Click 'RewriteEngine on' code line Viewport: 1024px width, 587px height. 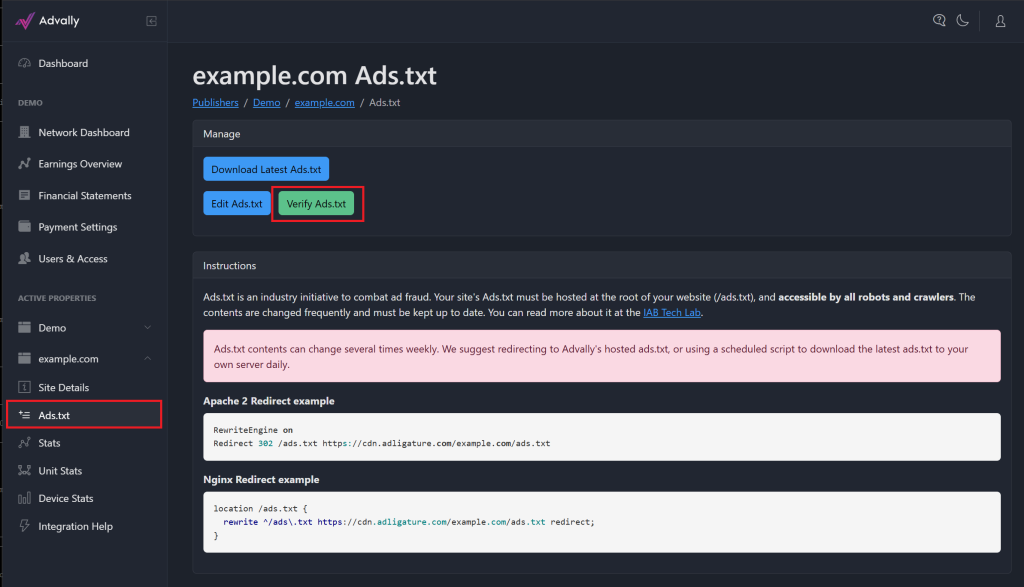pos(253,430)
